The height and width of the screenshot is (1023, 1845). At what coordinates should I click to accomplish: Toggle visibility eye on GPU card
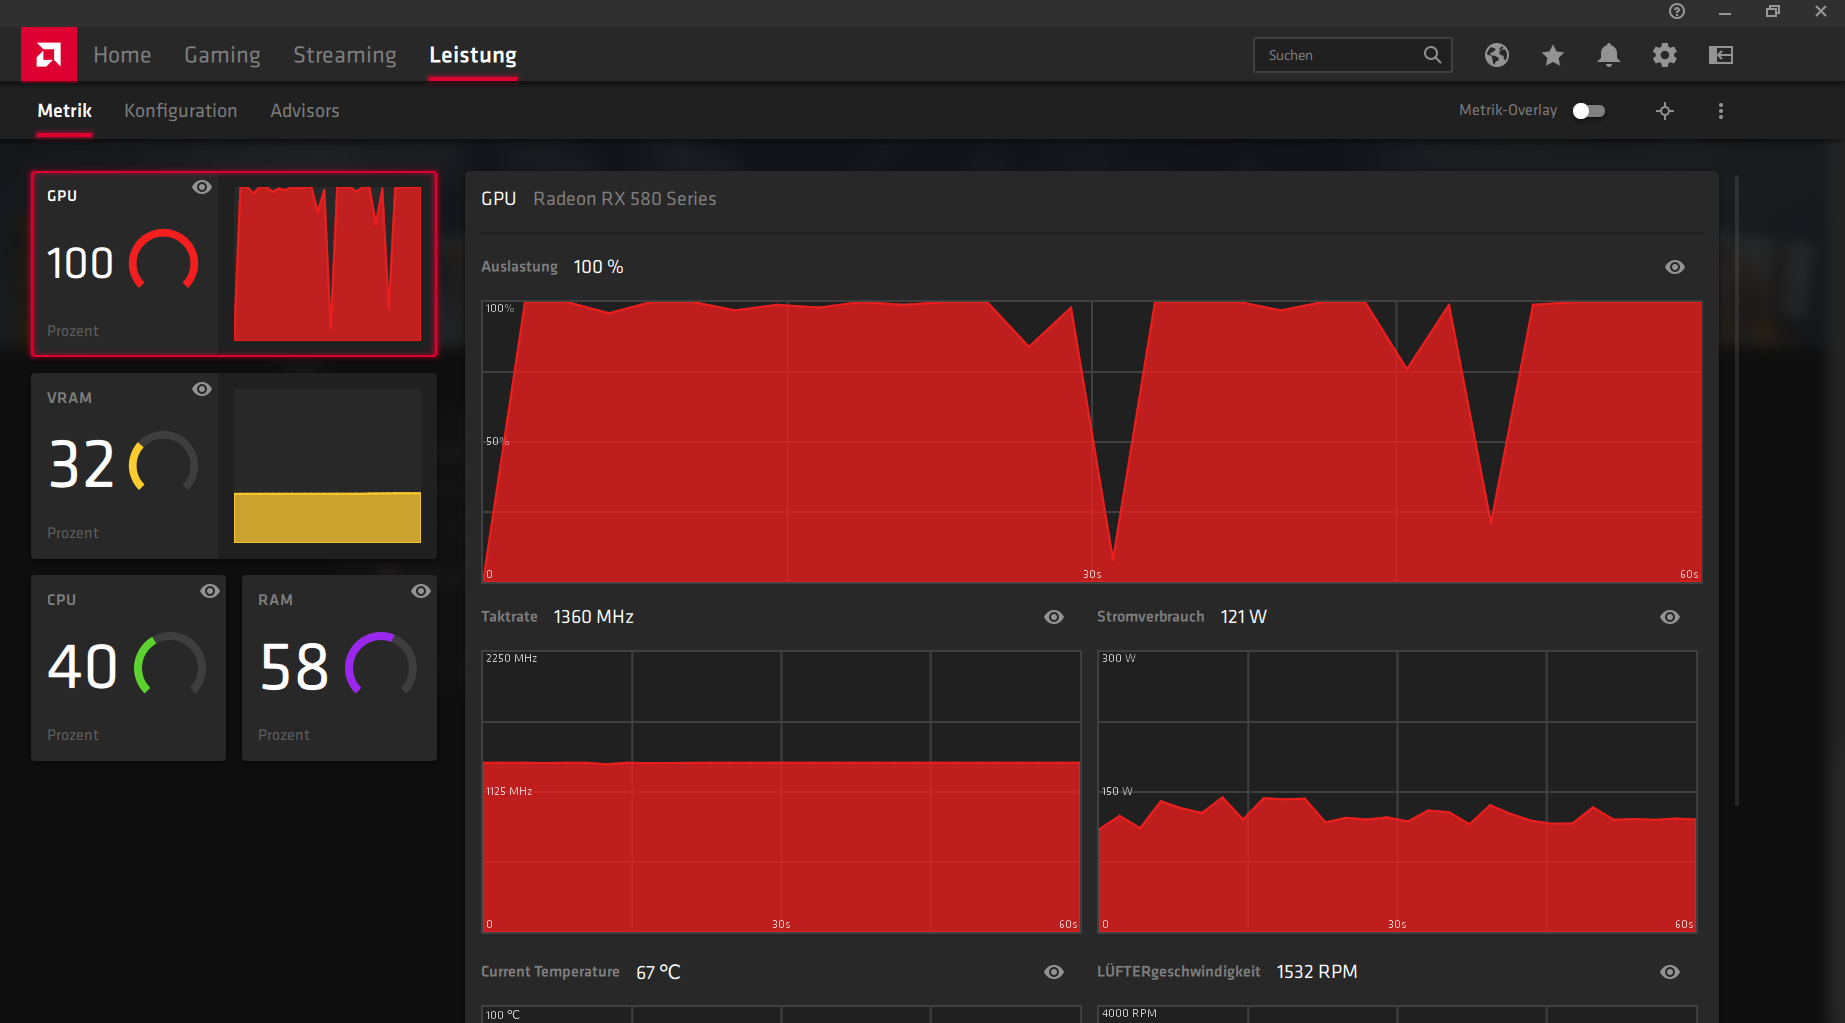tap(202, 187)
